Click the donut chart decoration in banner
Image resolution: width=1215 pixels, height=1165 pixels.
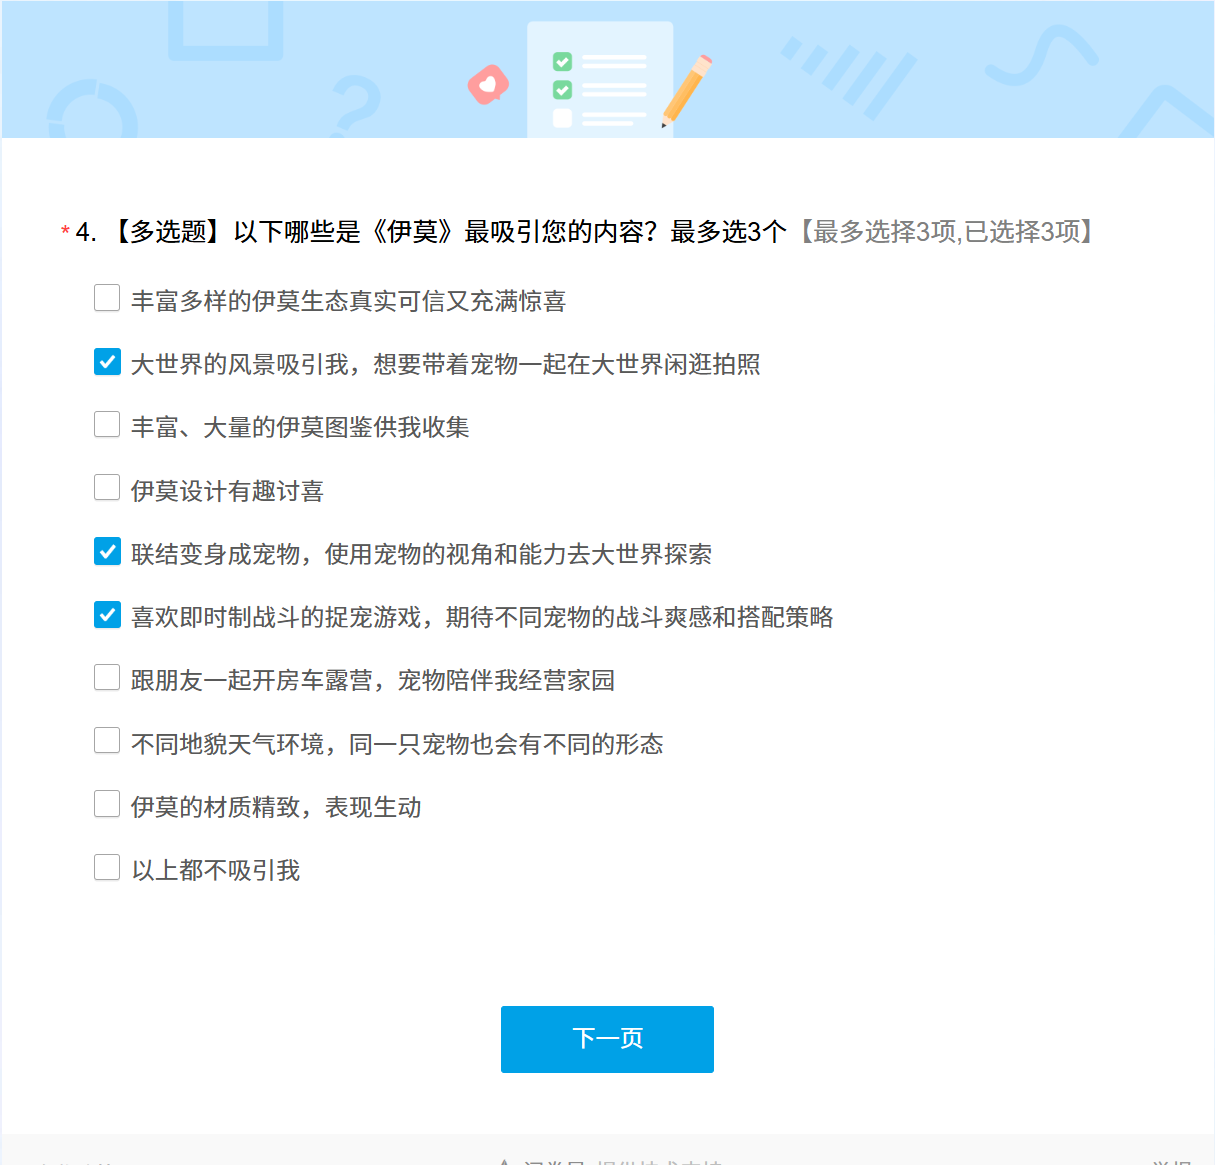click(x=91, y=112)
